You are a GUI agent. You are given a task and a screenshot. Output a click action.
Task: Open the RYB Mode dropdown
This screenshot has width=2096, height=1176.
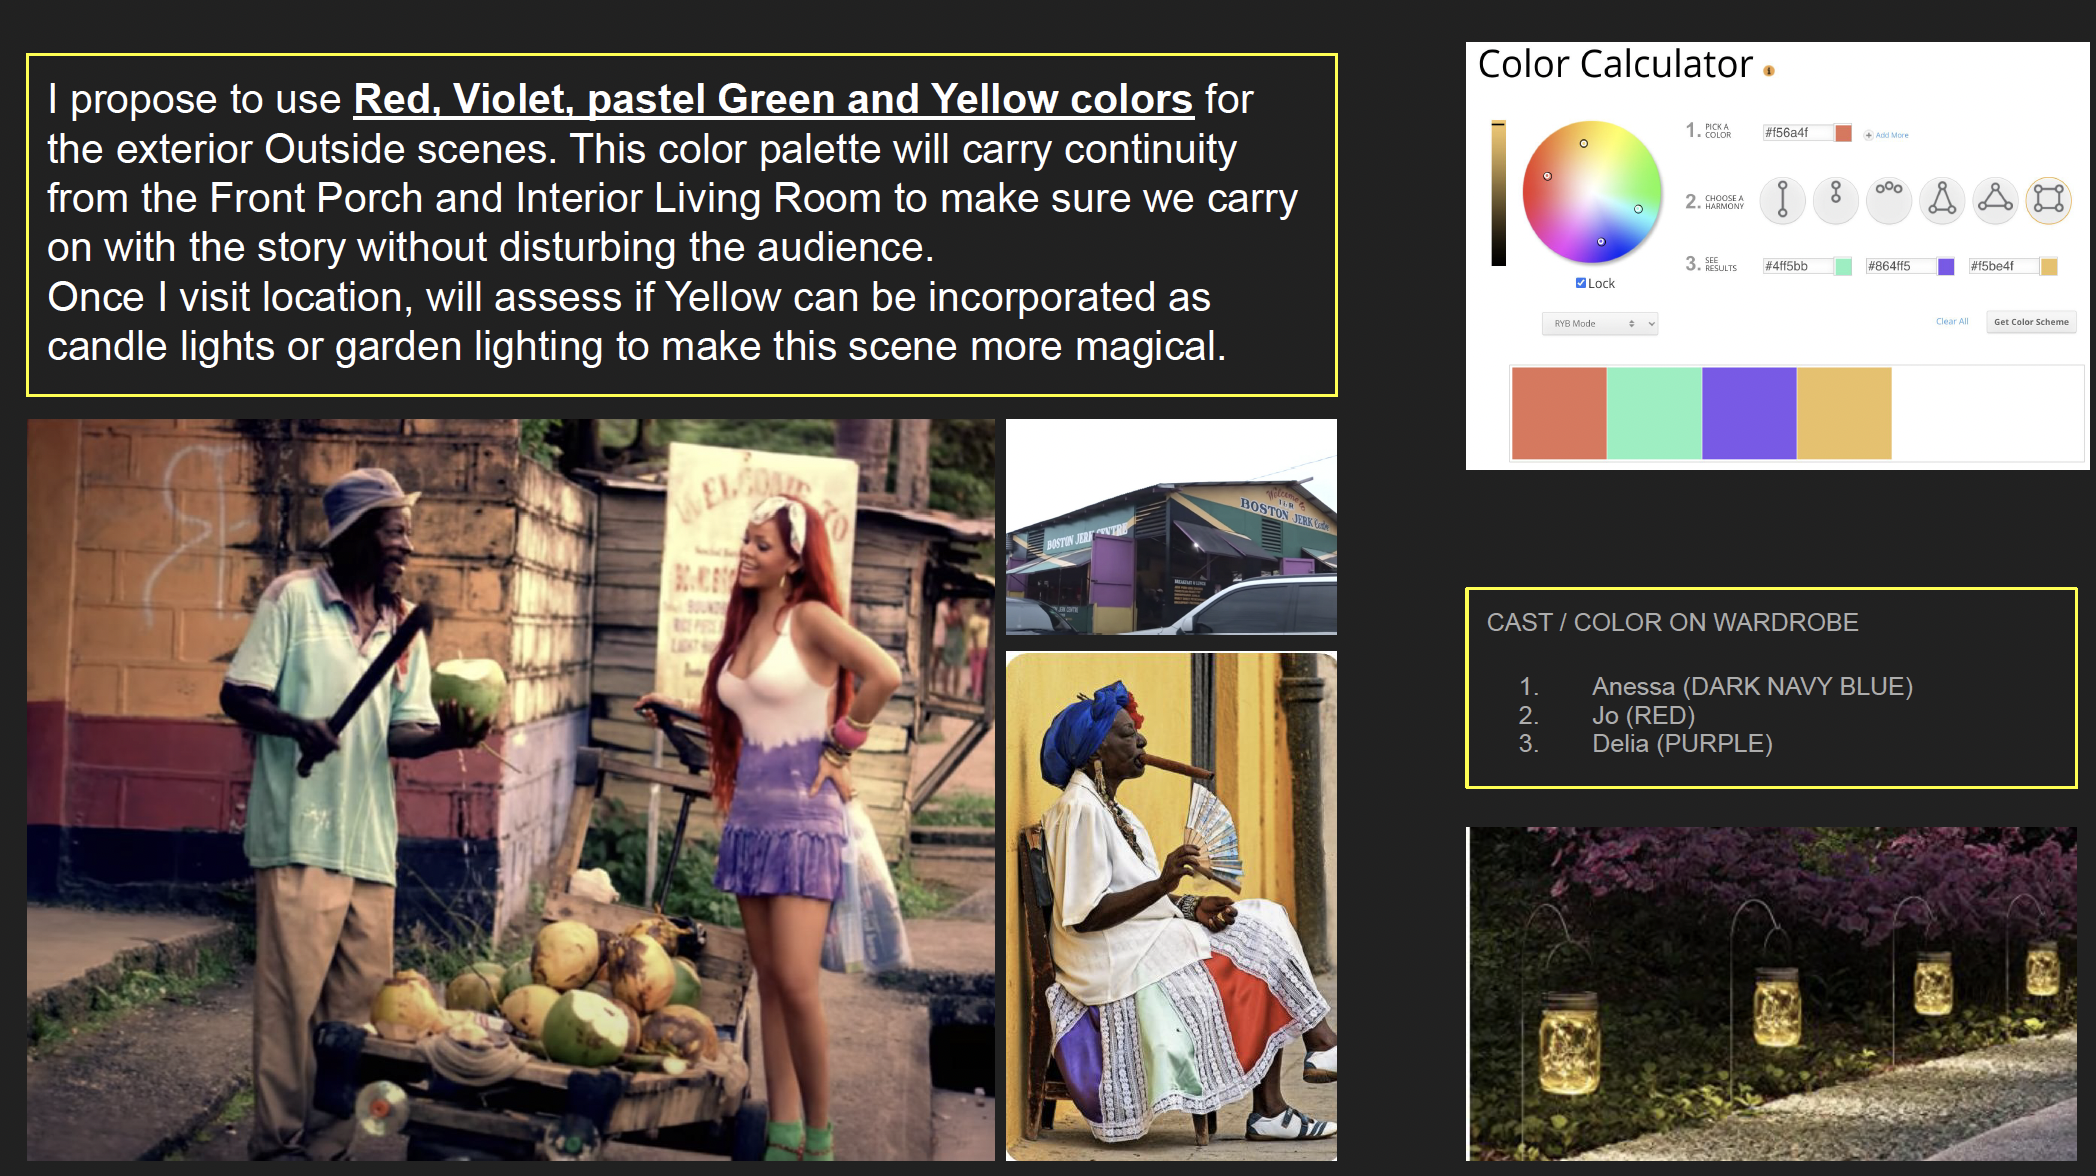(1599, 323)
